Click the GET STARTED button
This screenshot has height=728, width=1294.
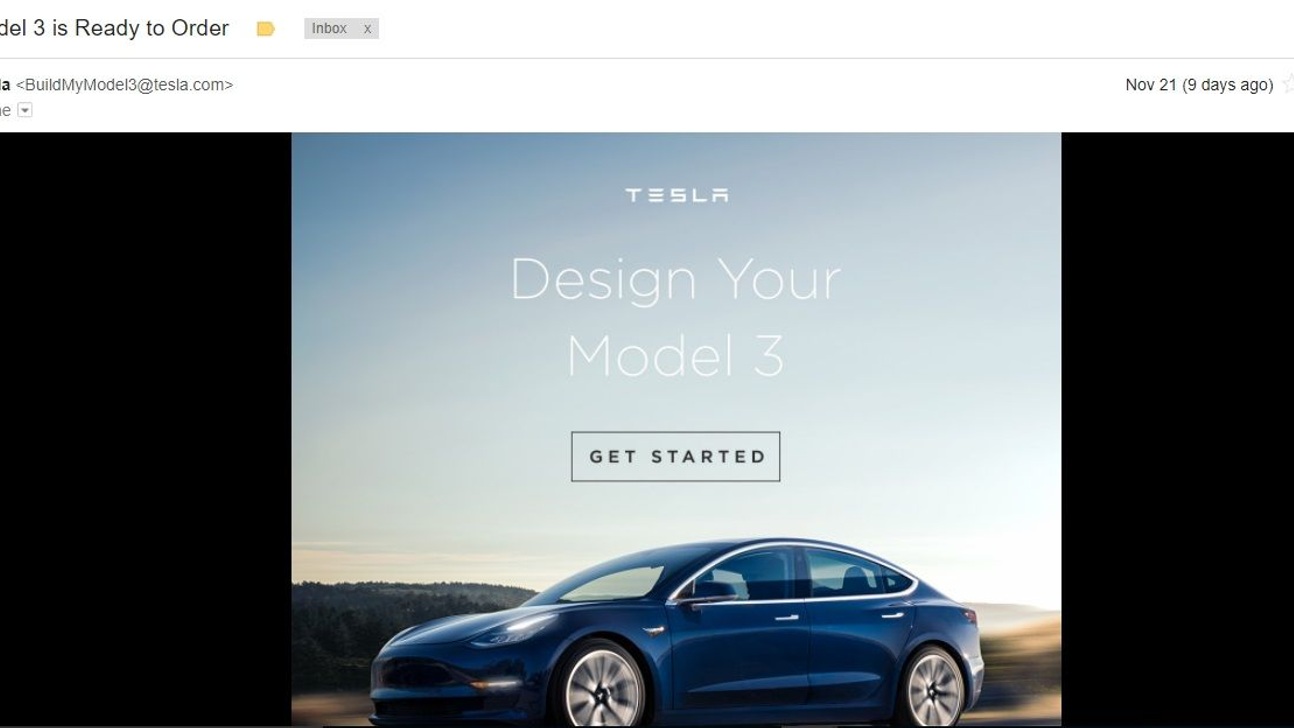pos(676,456)
